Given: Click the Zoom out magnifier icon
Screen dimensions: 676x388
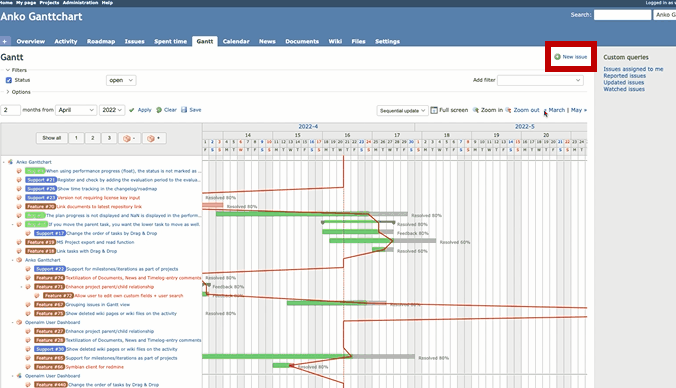Looking at the screenshot, I should [x=508, y=110].
